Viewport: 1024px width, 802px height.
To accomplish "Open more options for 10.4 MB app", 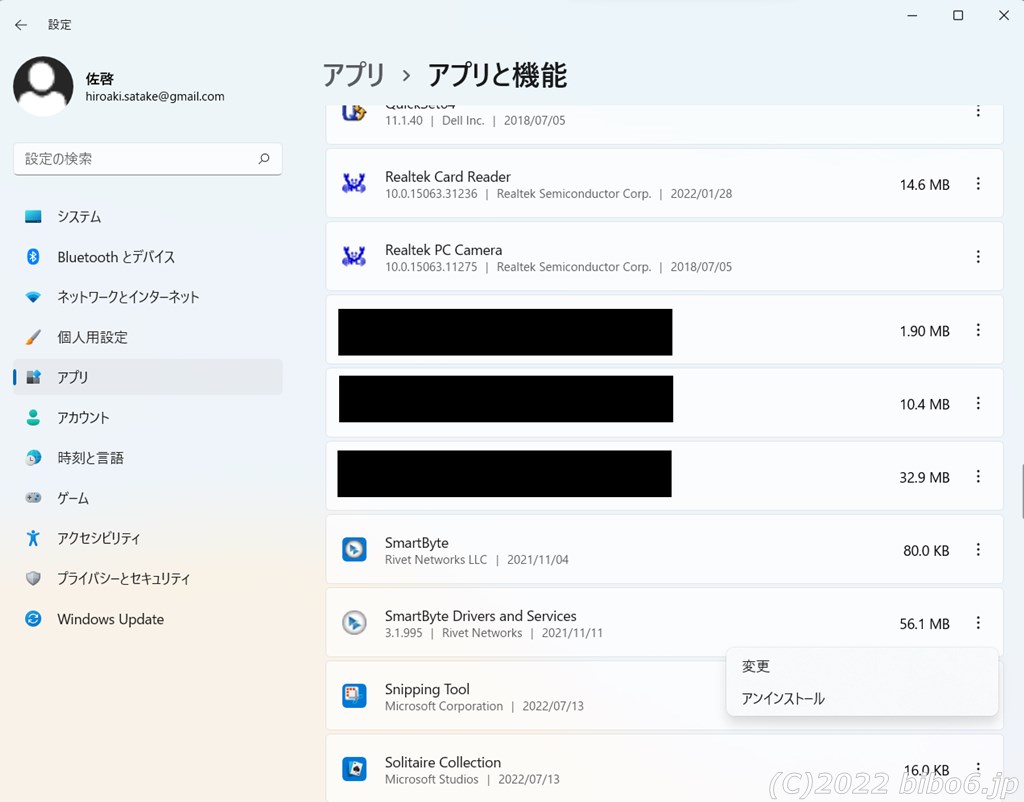I will [x=978, y=403].
